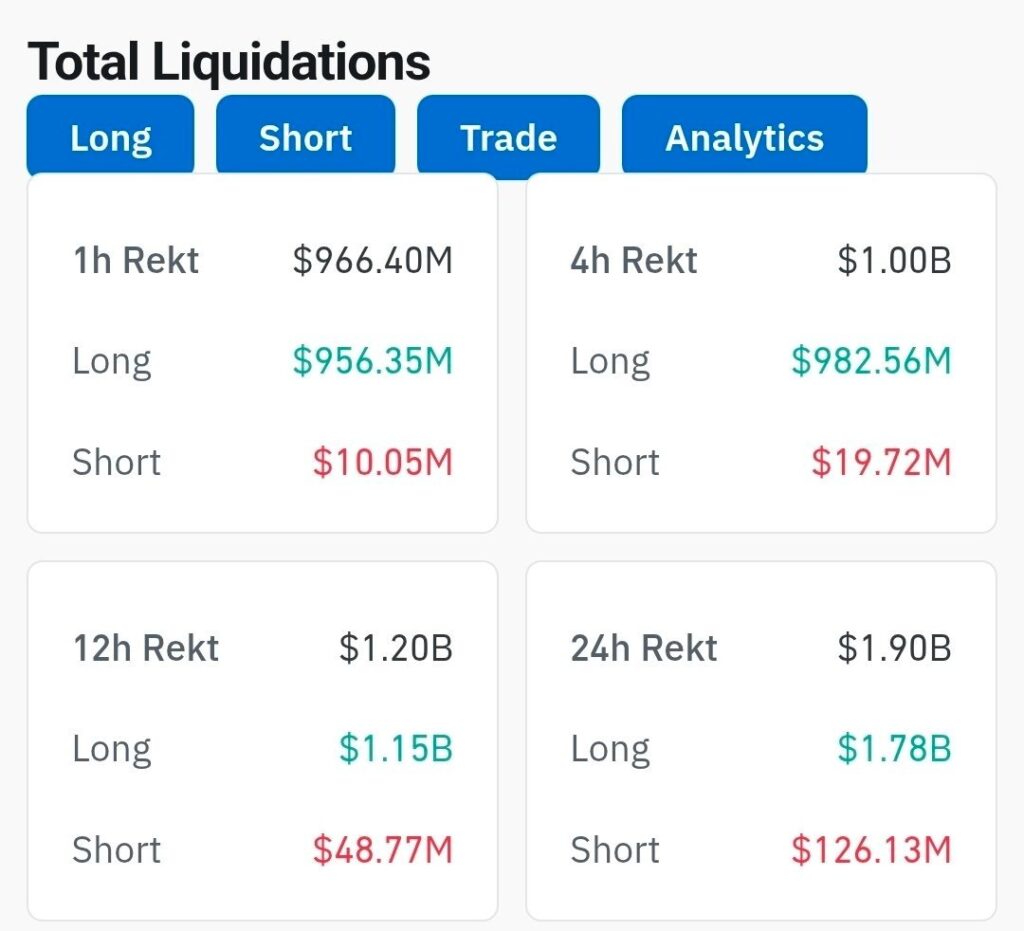The width and height of the screenshot is (1024, 931).
Task: Click the 1h Rekt label
Action: tap(136, 261)
